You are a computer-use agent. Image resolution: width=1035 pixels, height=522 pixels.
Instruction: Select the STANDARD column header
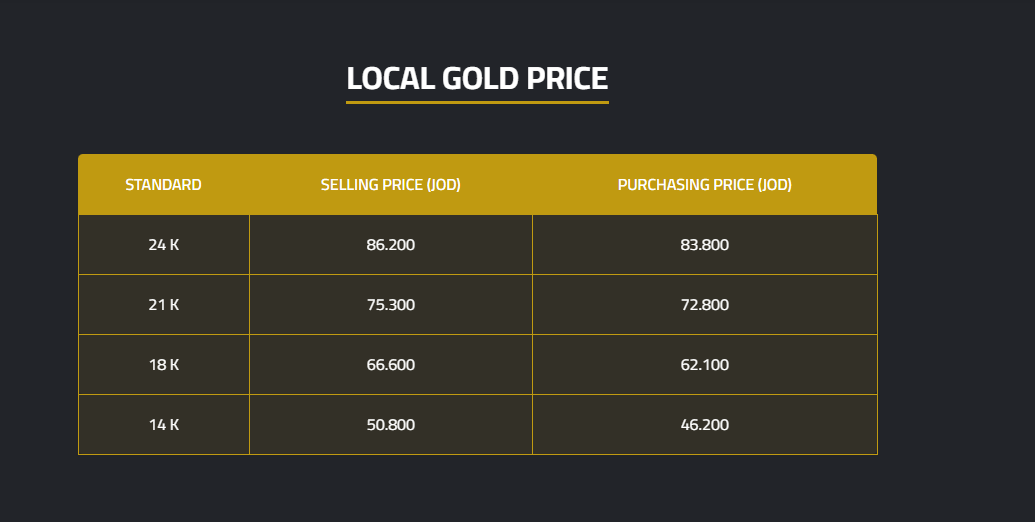coord(163,185)
